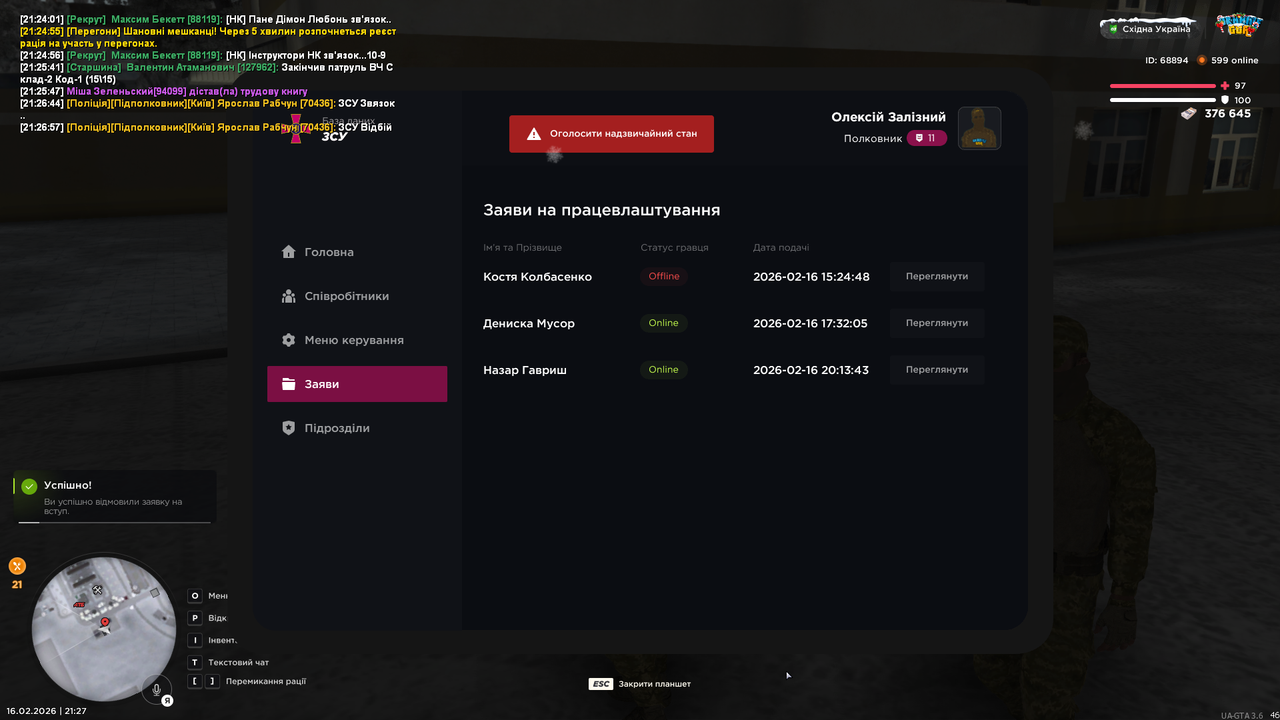This screenshot has width=1280, height=720.
Task: Select the Заяви menu item
Action: 357,384
